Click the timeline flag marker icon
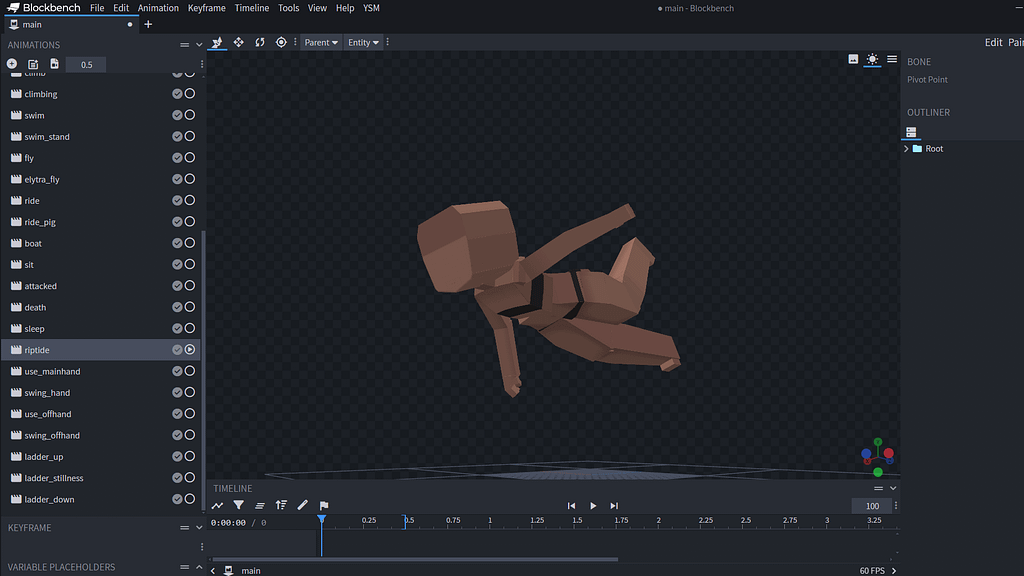Viewport: 1024px width, 576px height. click(324, 505)
